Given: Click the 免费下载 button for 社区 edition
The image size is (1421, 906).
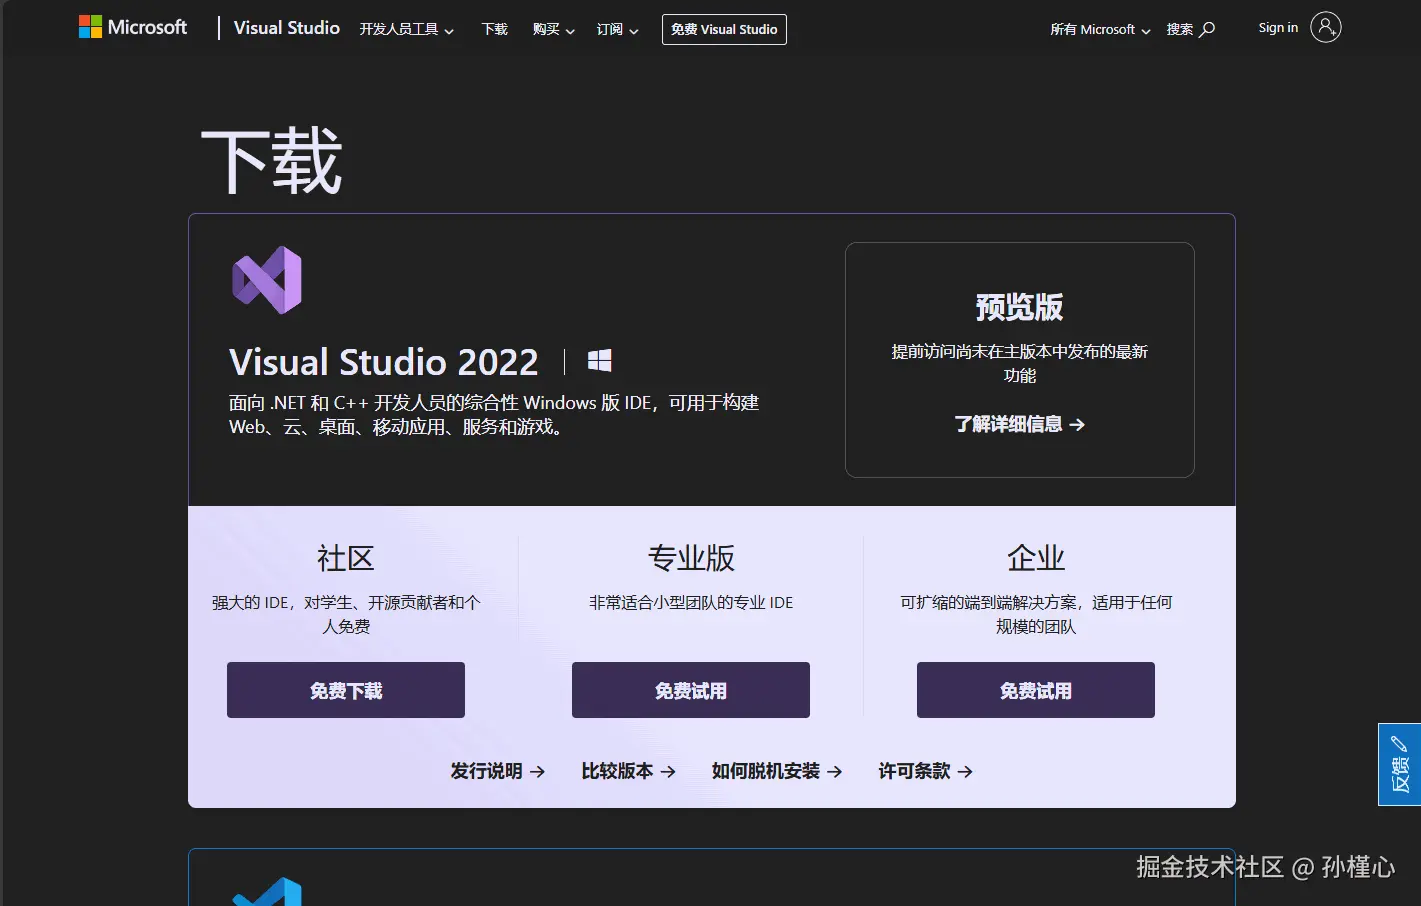Looking at the screenshot, I should pyautogui.click(x=345, y=690).
